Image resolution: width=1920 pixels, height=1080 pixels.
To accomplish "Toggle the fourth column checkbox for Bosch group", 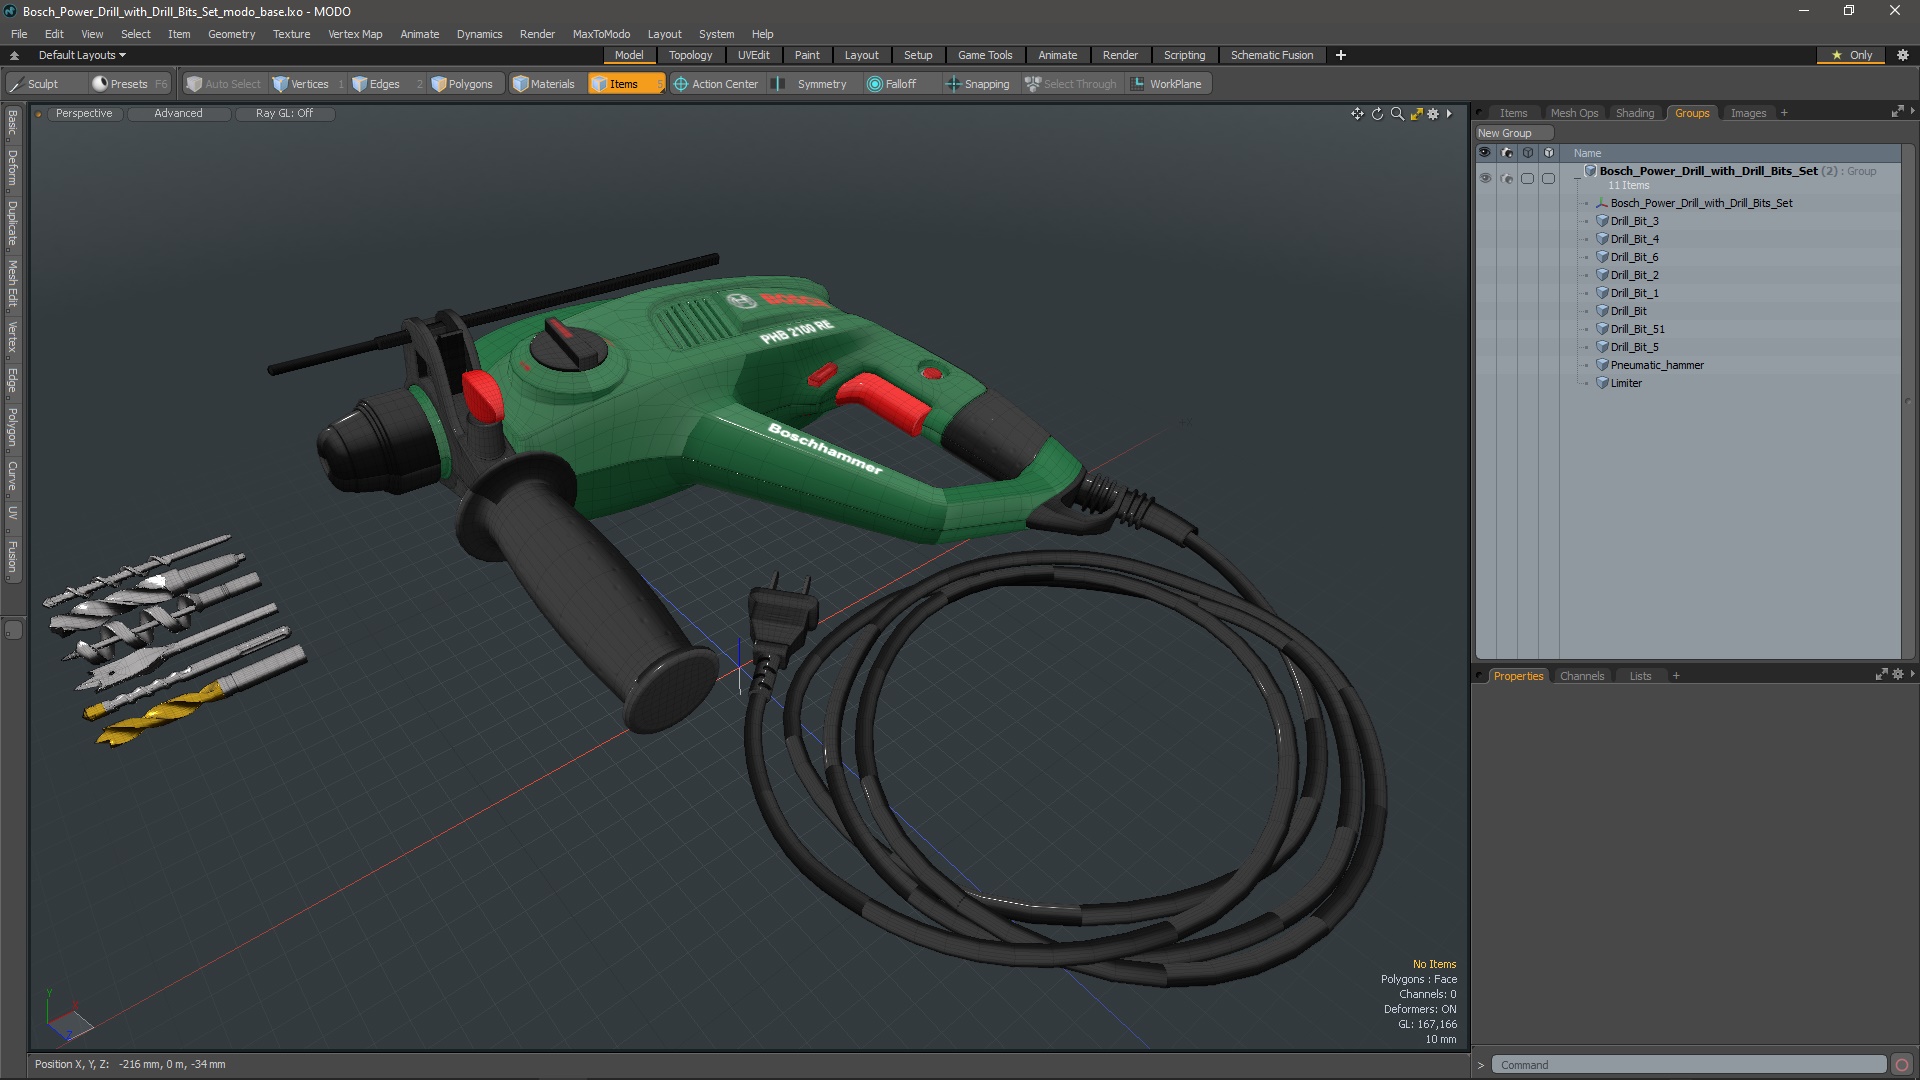I will [x=1549, y=178].
